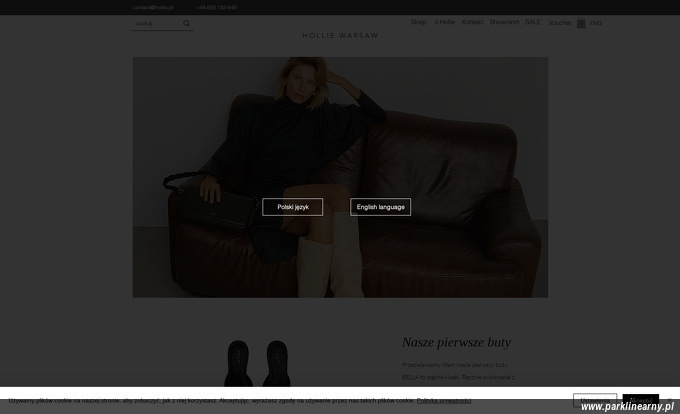Accept cookies with Akceptuj button
Viewport: 680px width, 414px height.
click(641, 400)
